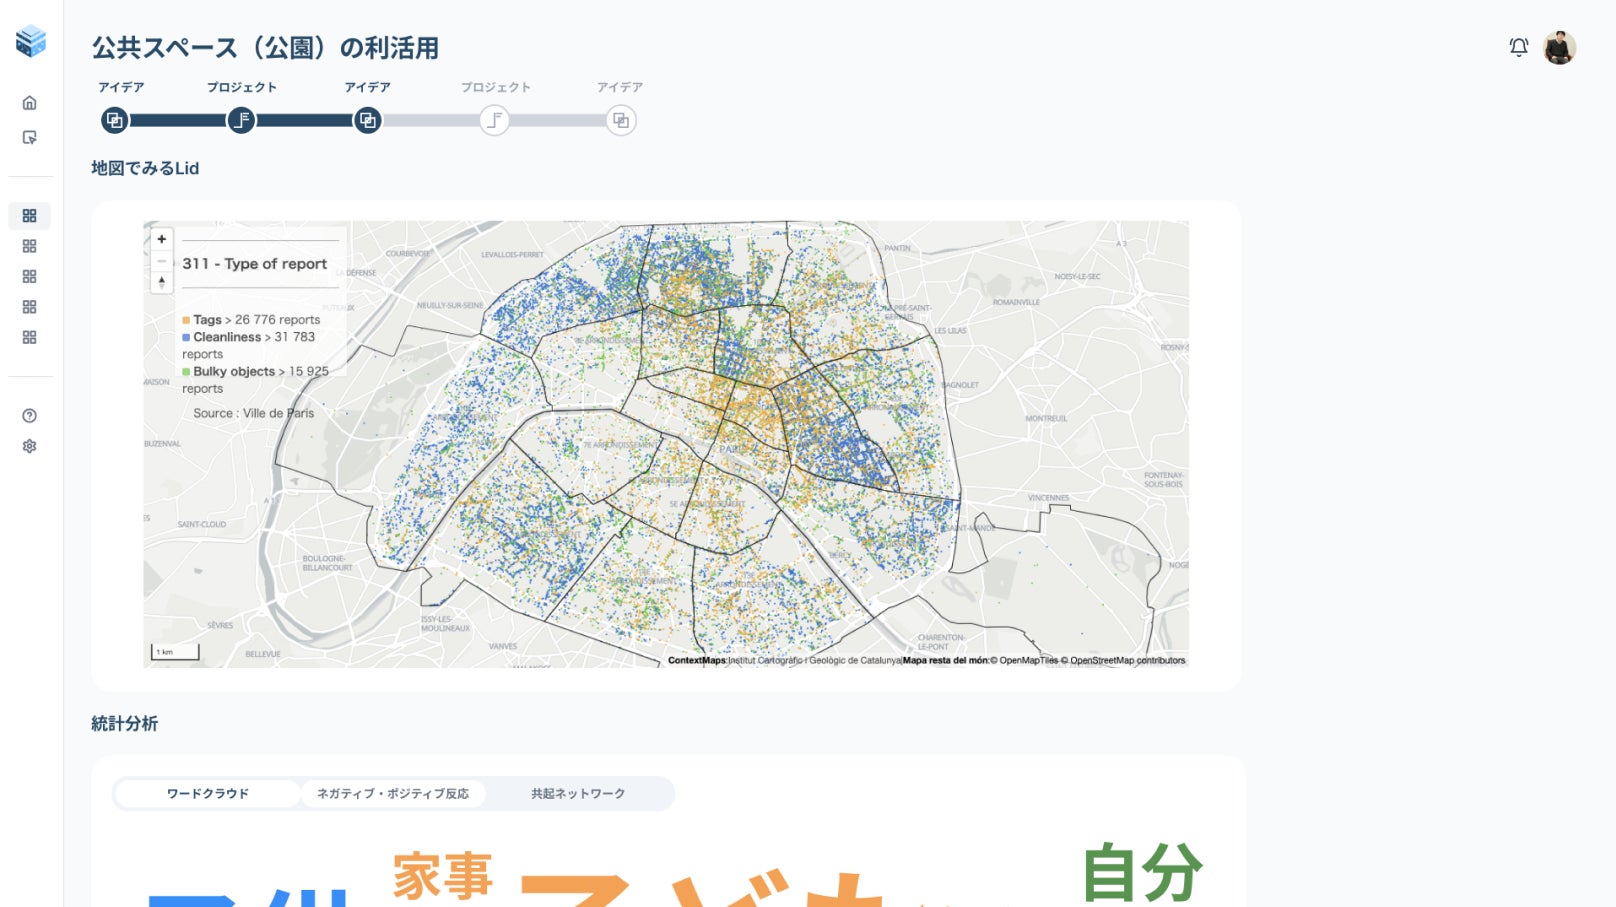Screen dimensions: 1616x907
Task: Click the 'Tags > 26 776 reports' legend entry
Action: pos(257,320)
